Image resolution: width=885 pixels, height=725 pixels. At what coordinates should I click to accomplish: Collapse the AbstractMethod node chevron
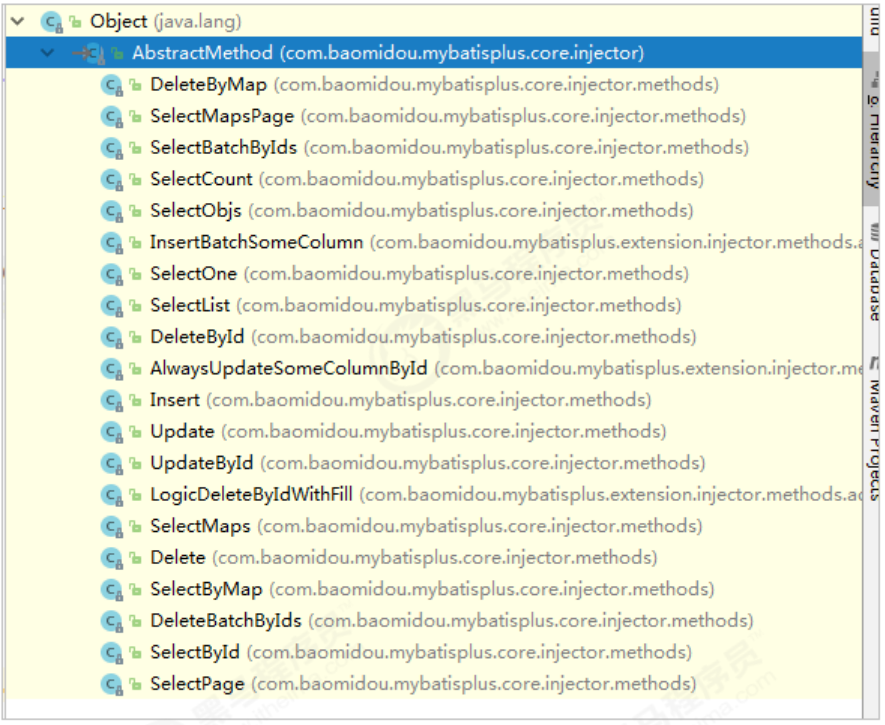click(x=47, y=53)
